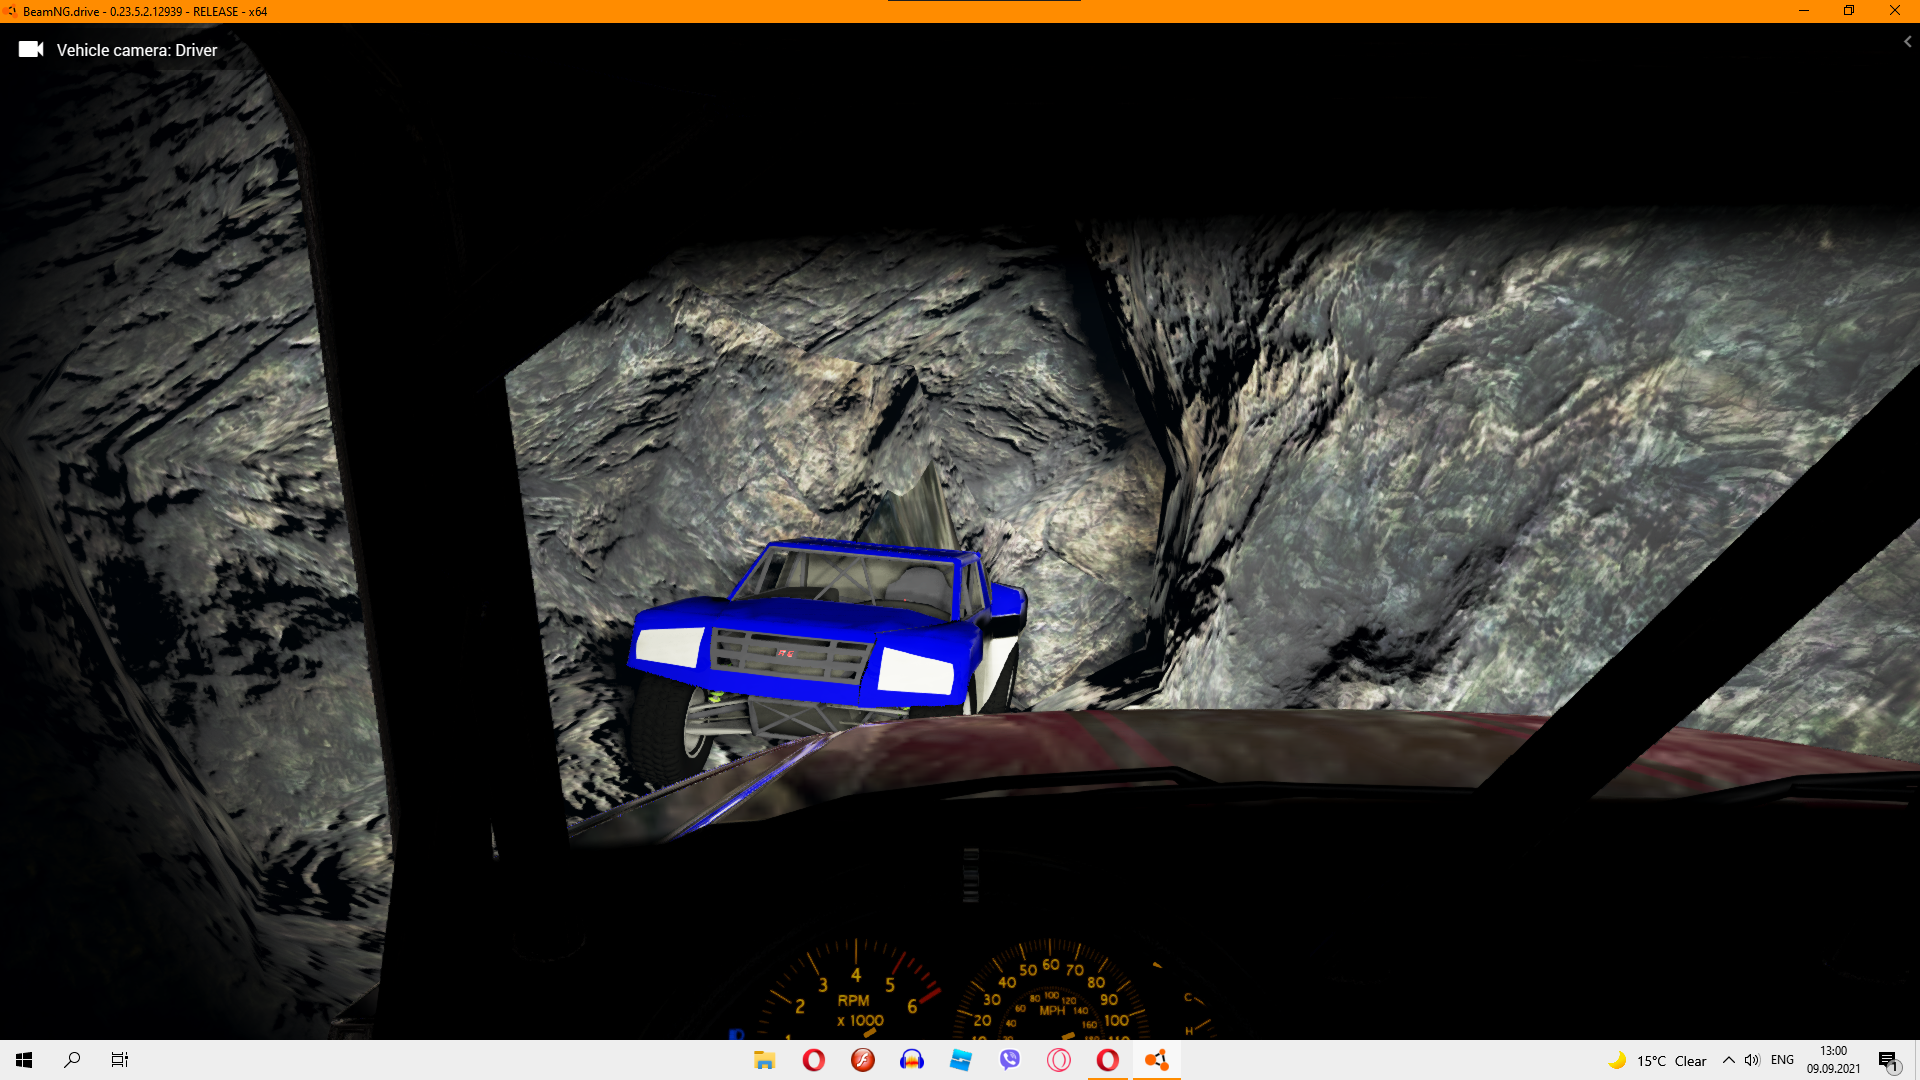This screenshot has height=1080, width=1920.
Task: Switch to running Opera window beside BeamNG
Action: (x=1108, y=1060)
